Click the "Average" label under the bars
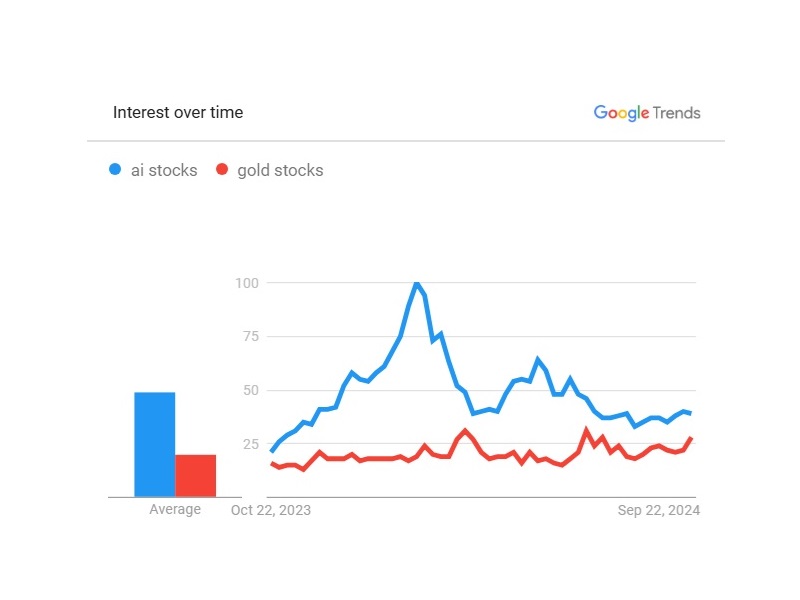Viewport: 800px width, 600px height. point(175,510)
